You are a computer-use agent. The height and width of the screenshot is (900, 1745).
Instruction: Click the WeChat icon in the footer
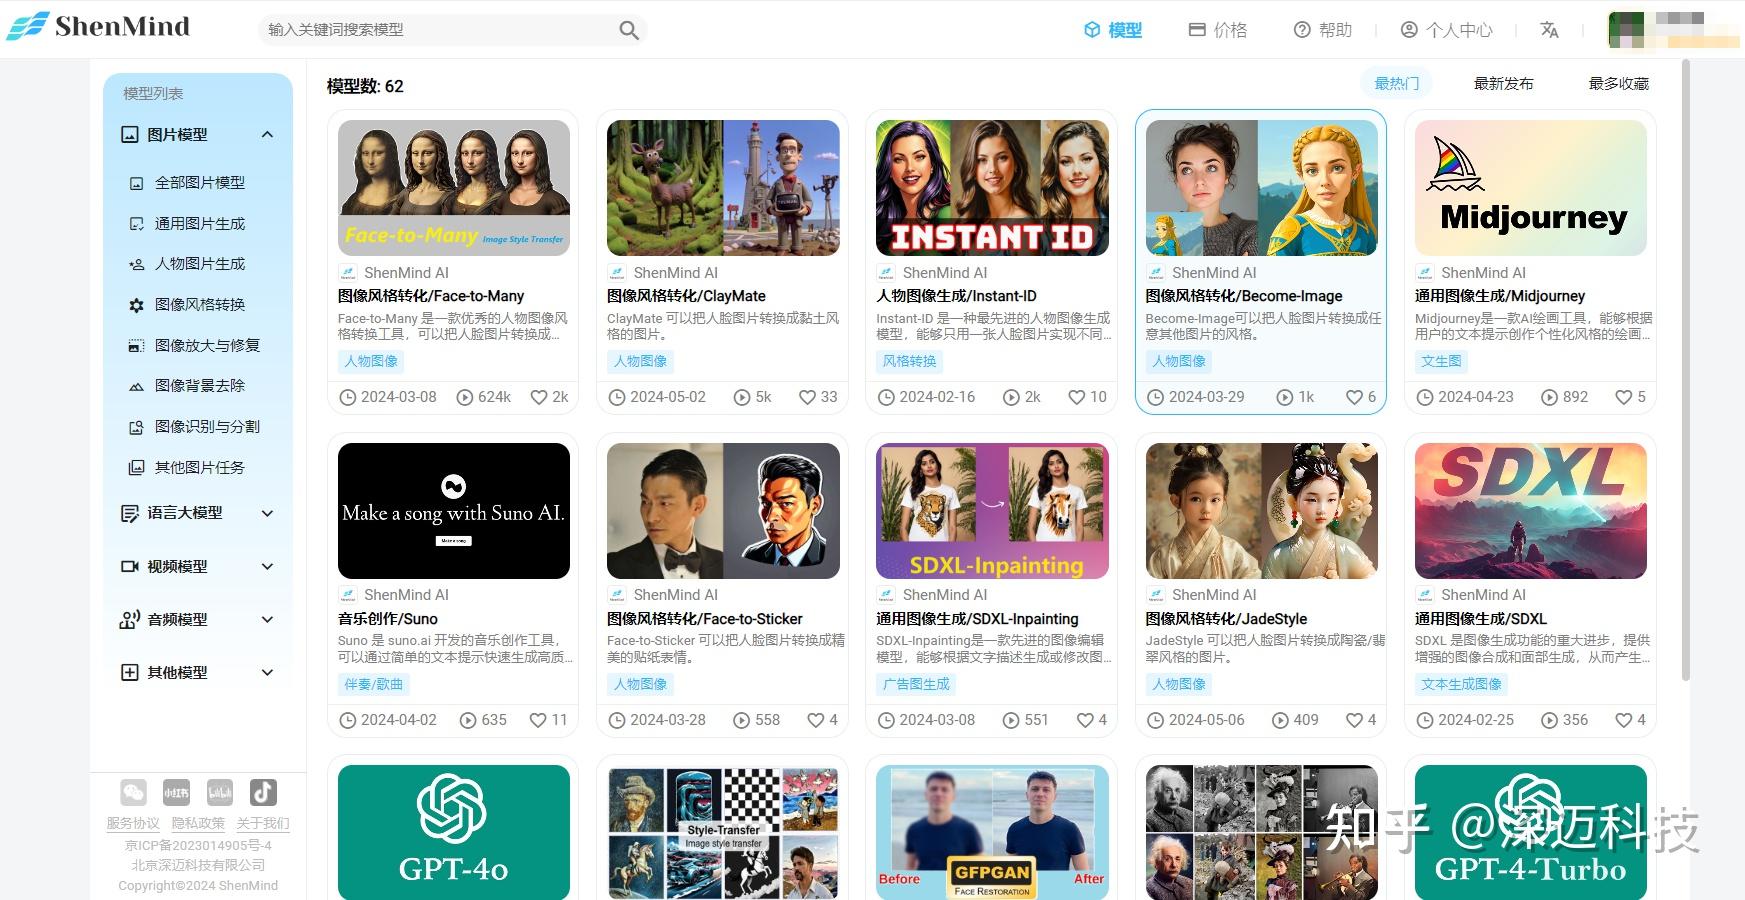click(x=133, y=792)
